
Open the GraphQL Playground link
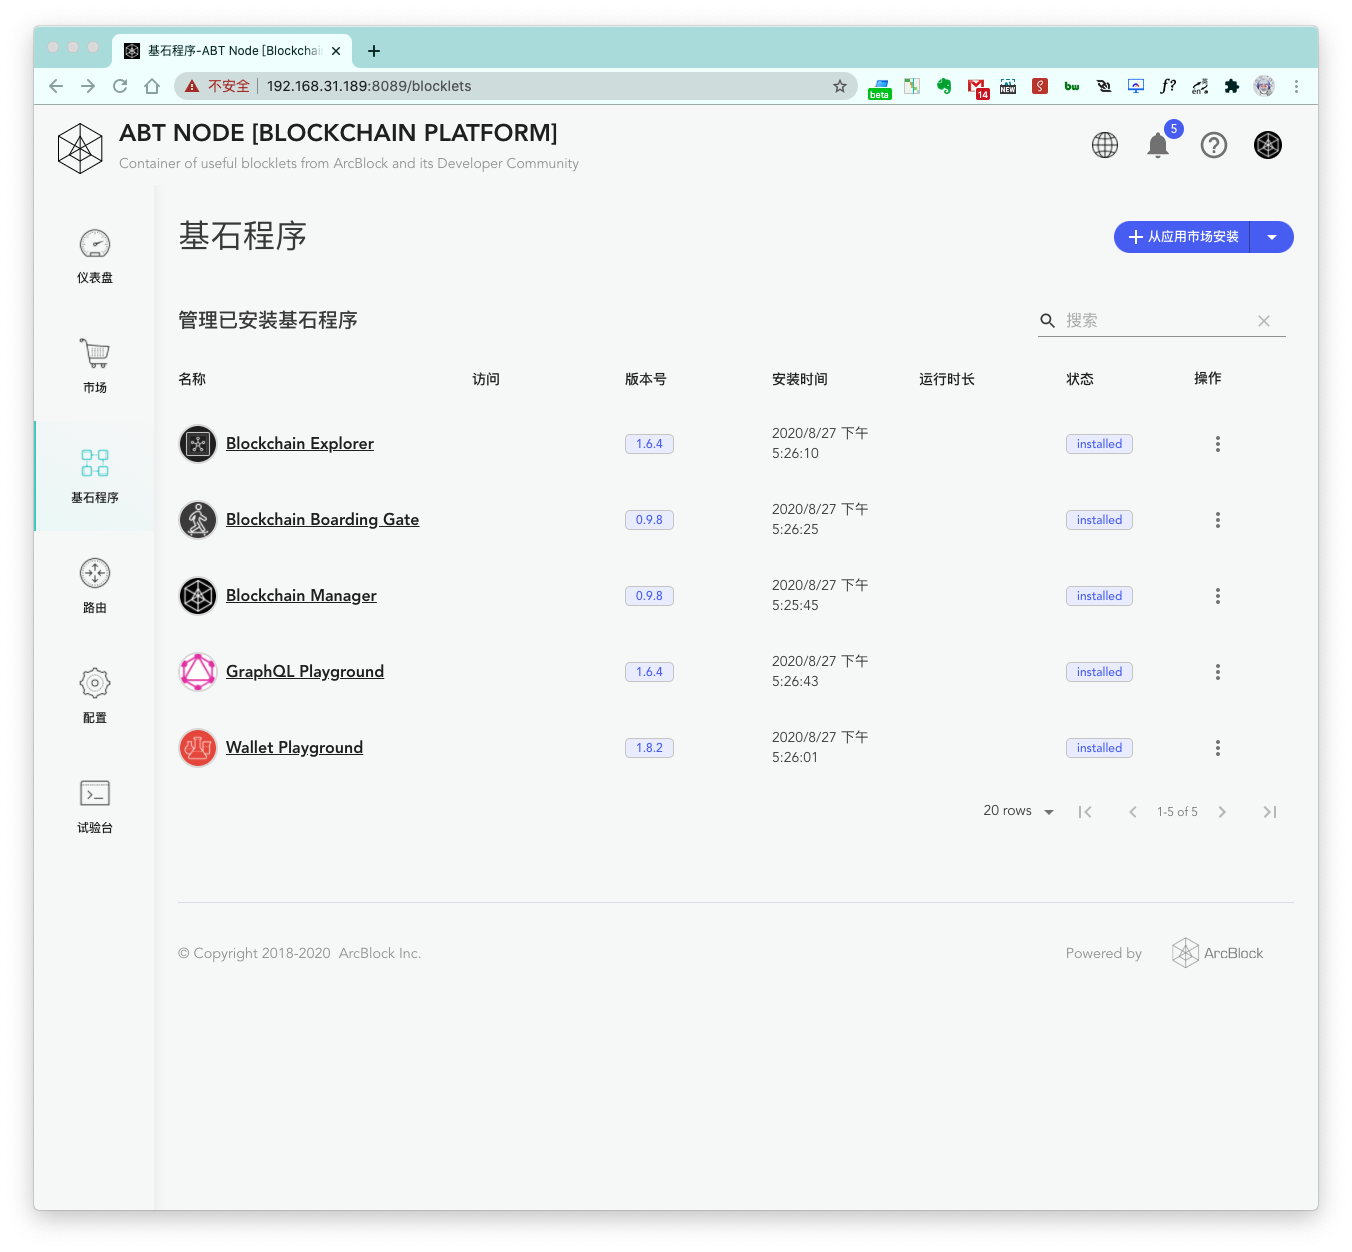(x=305, y=672)
